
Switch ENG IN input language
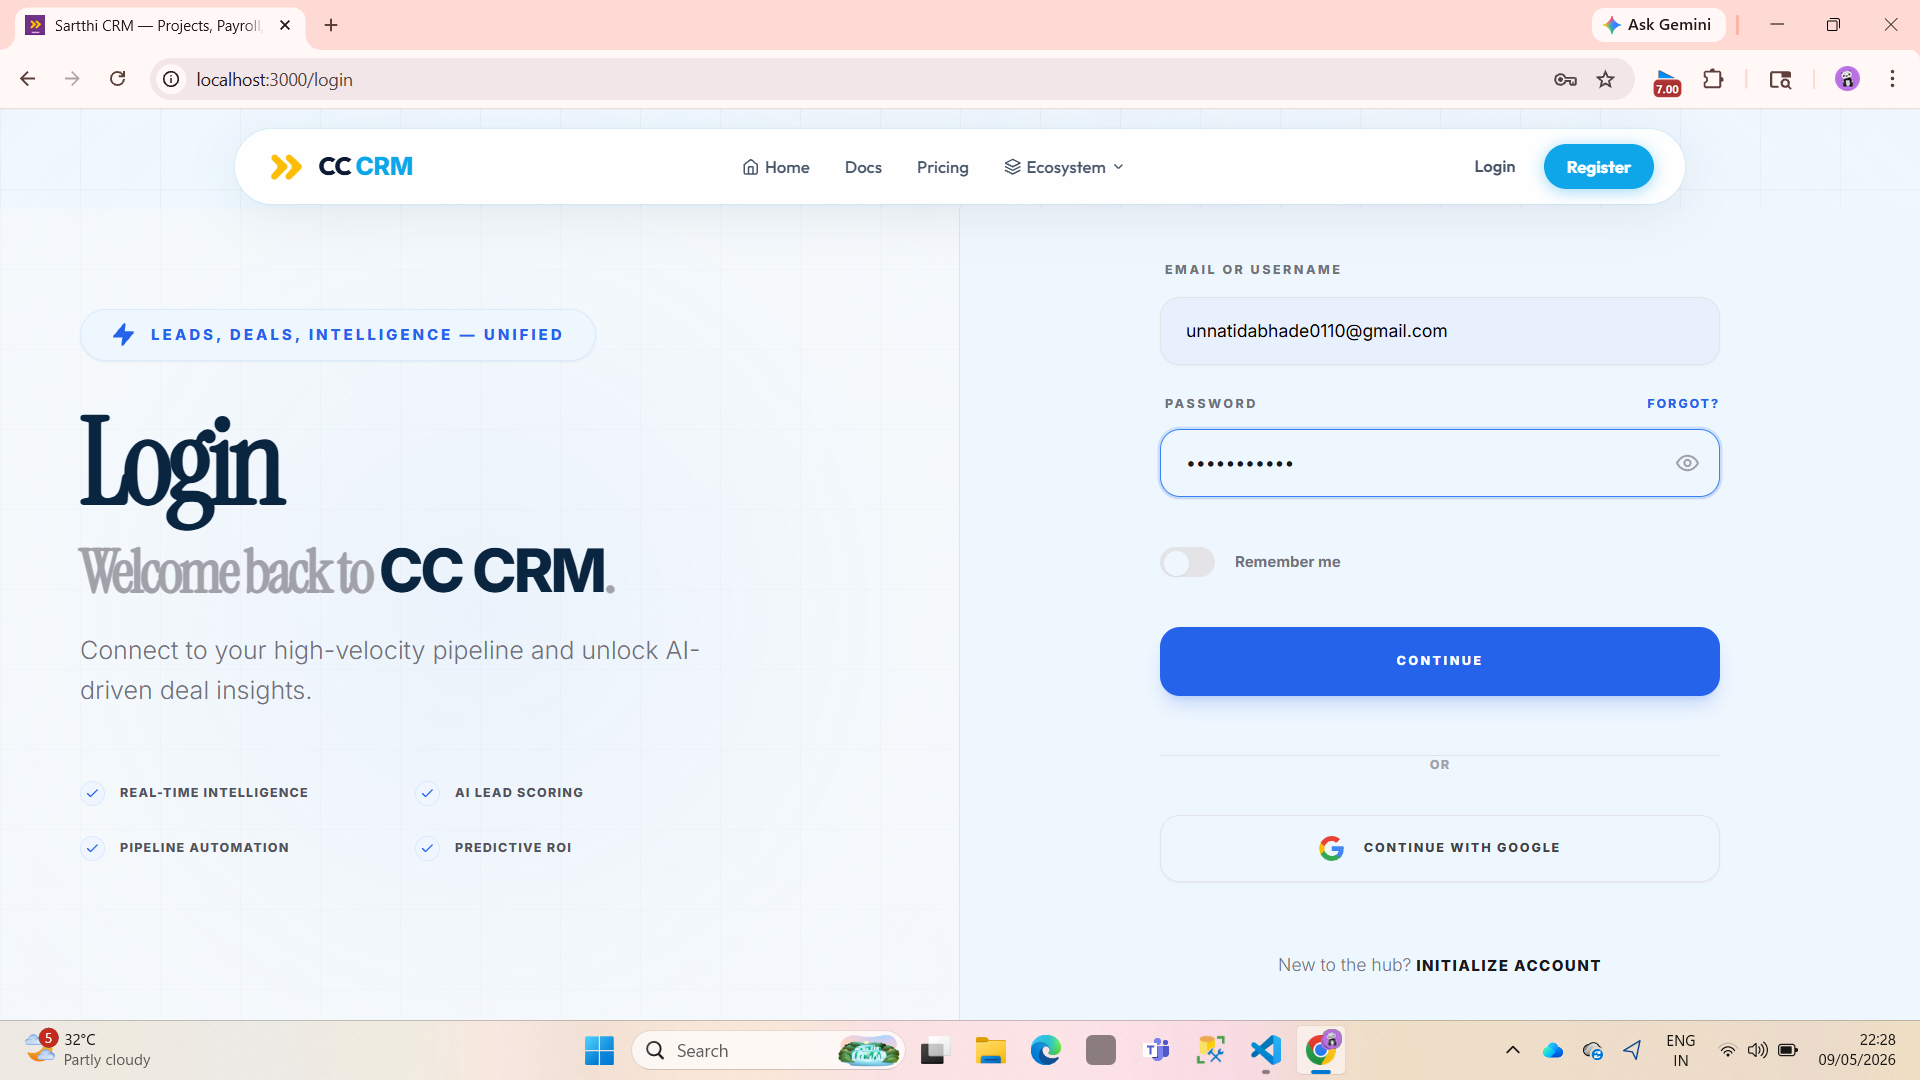tap(1680, 1051)
